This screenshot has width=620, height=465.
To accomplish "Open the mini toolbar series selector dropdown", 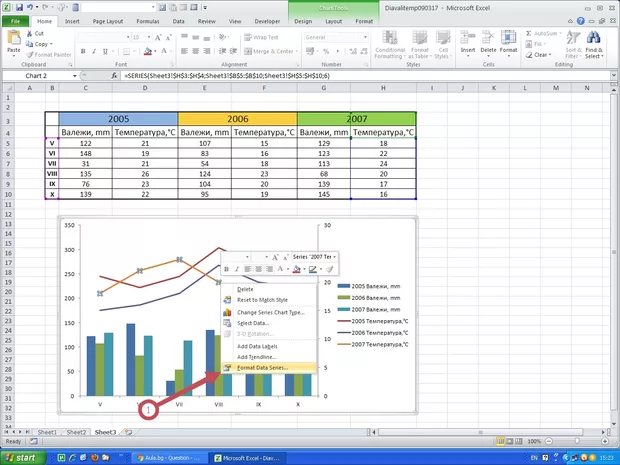I will pyautogui.click(x=335, y=257).
